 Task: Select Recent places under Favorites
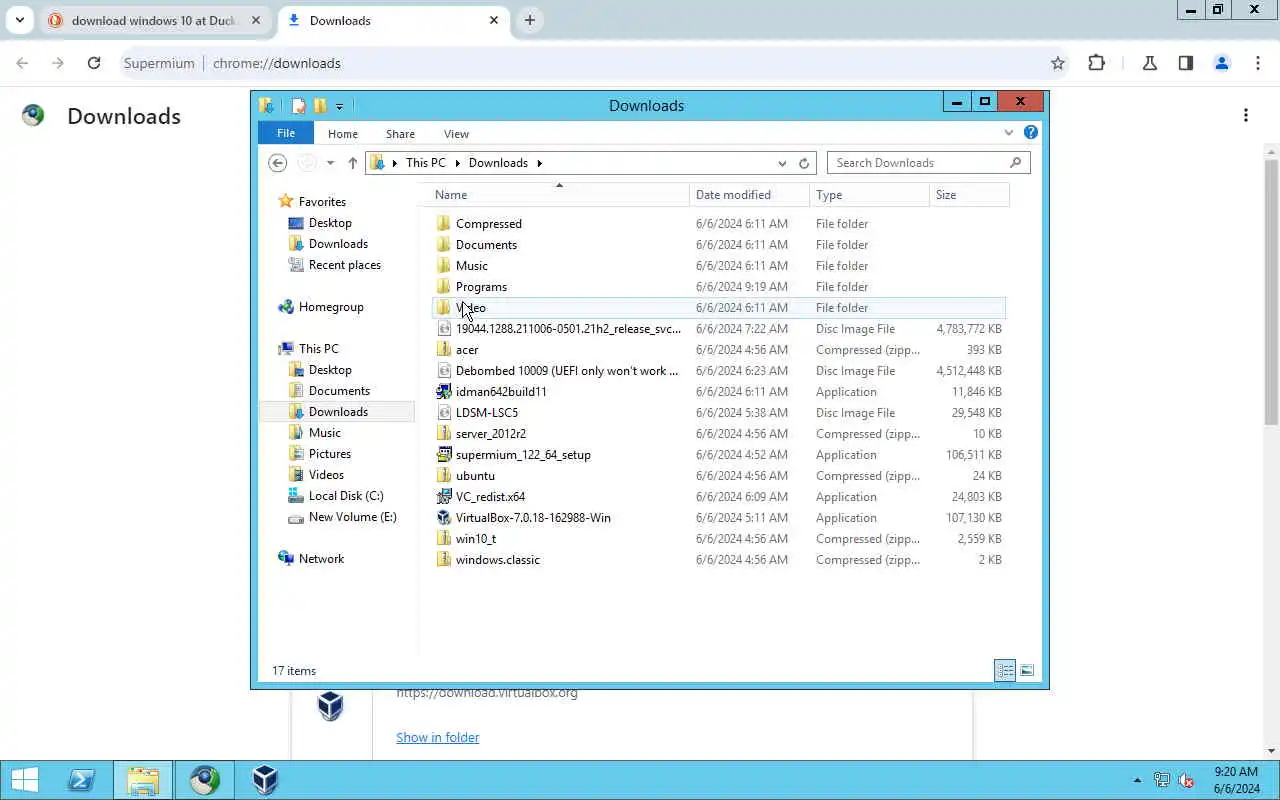(x=345, y=265)
